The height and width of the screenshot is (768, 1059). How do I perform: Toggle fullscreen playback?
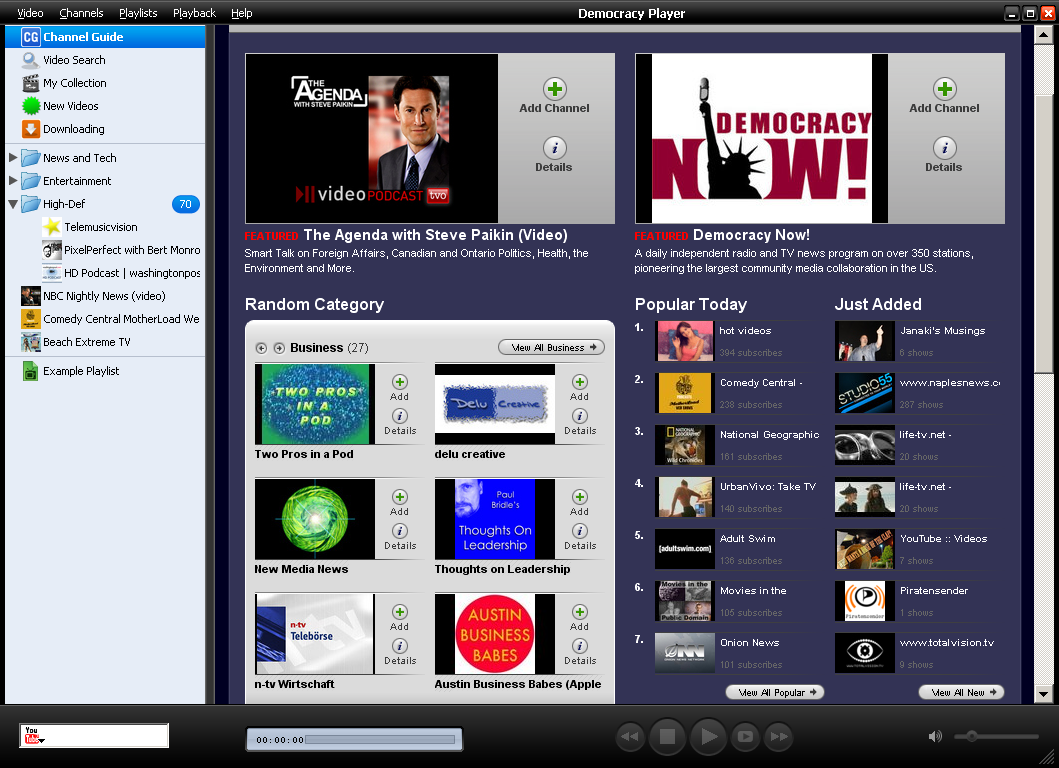click(745, 737)
